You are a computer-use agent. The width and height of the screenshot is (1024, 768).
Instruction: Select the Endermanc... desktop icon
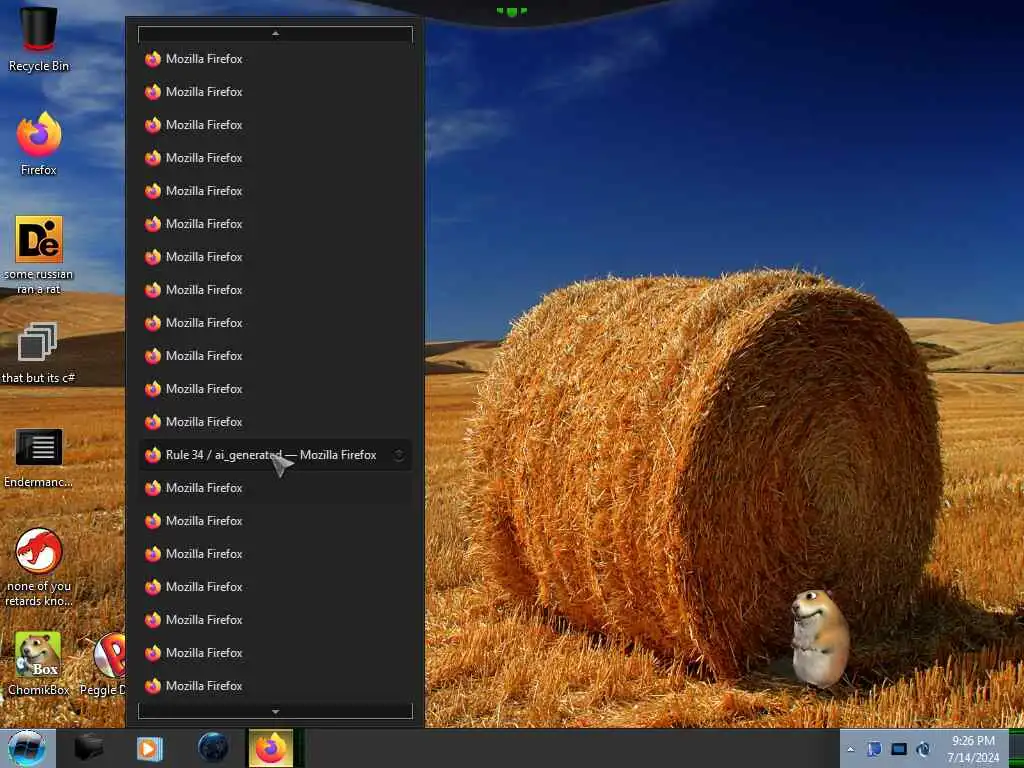[x=39, y=458]
